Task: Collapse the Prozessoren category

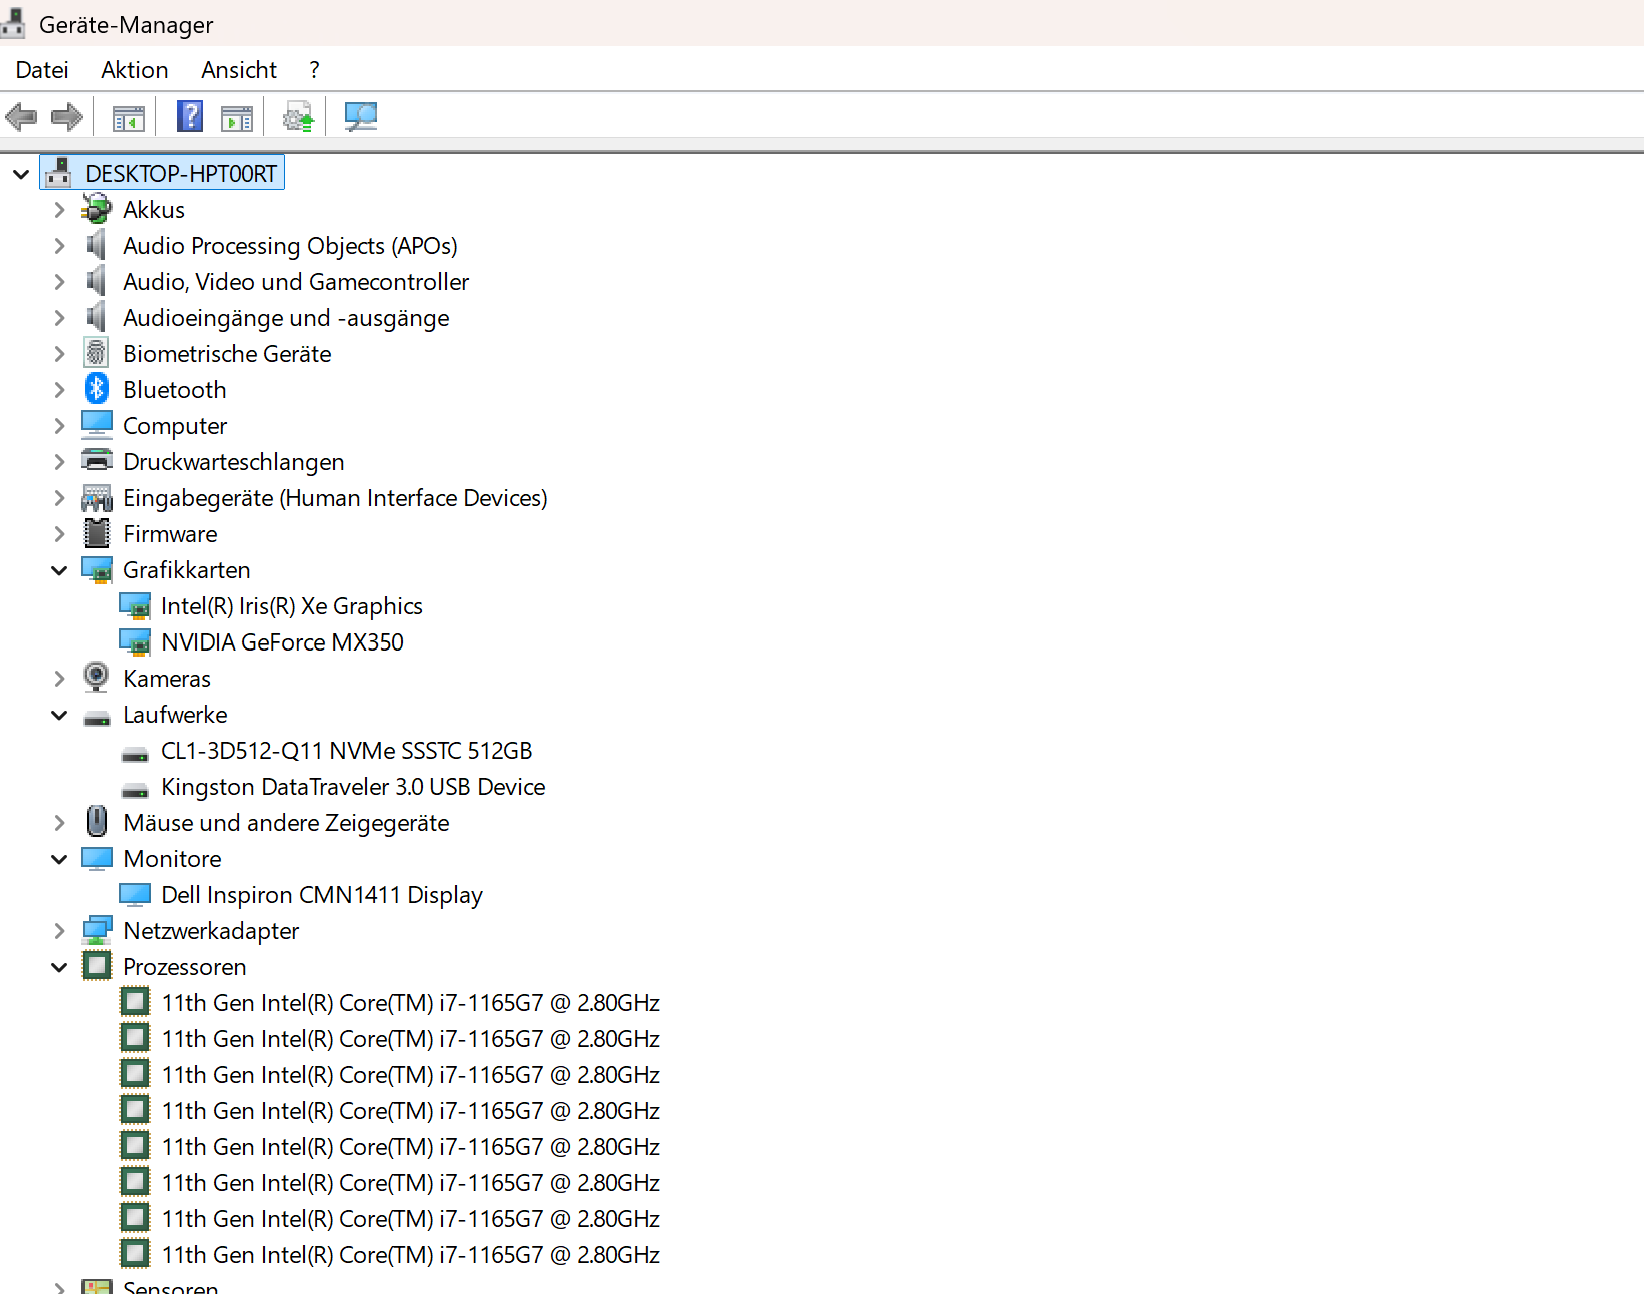Action: click(x=59, y=967)
